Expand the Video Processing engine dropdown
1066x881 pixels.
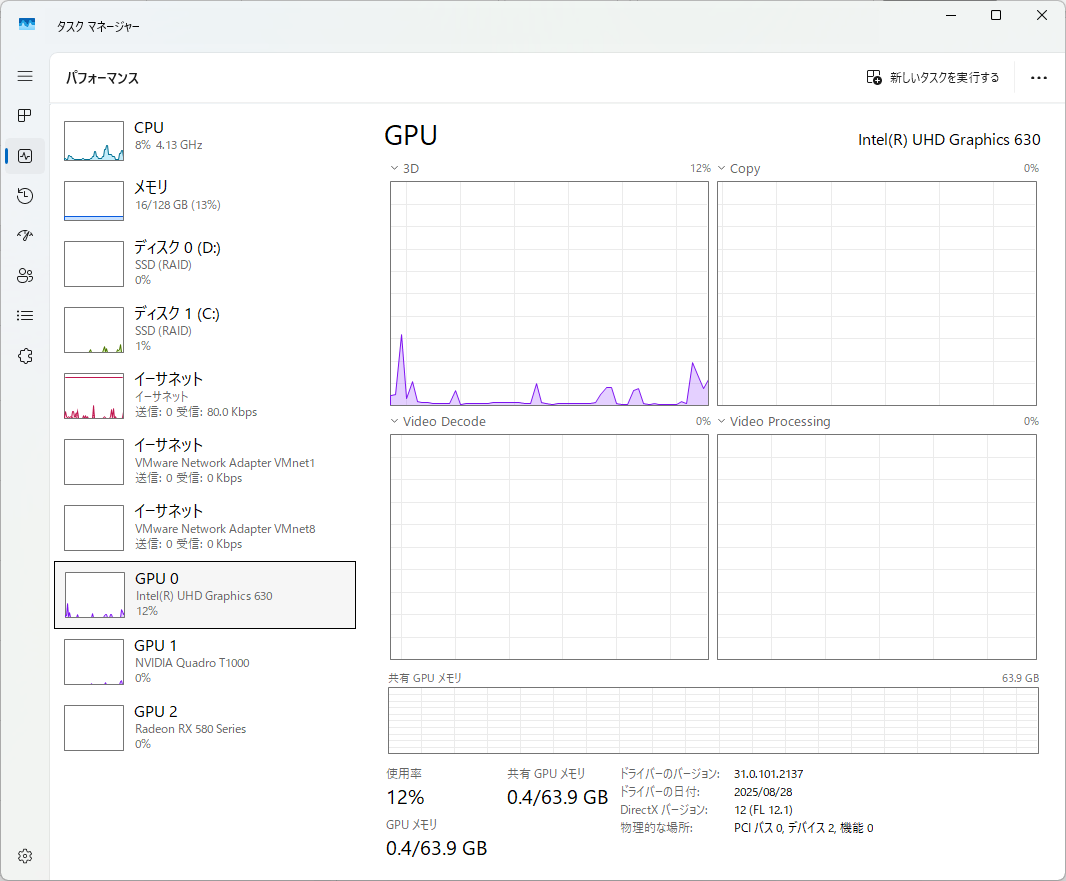point(721,421)
